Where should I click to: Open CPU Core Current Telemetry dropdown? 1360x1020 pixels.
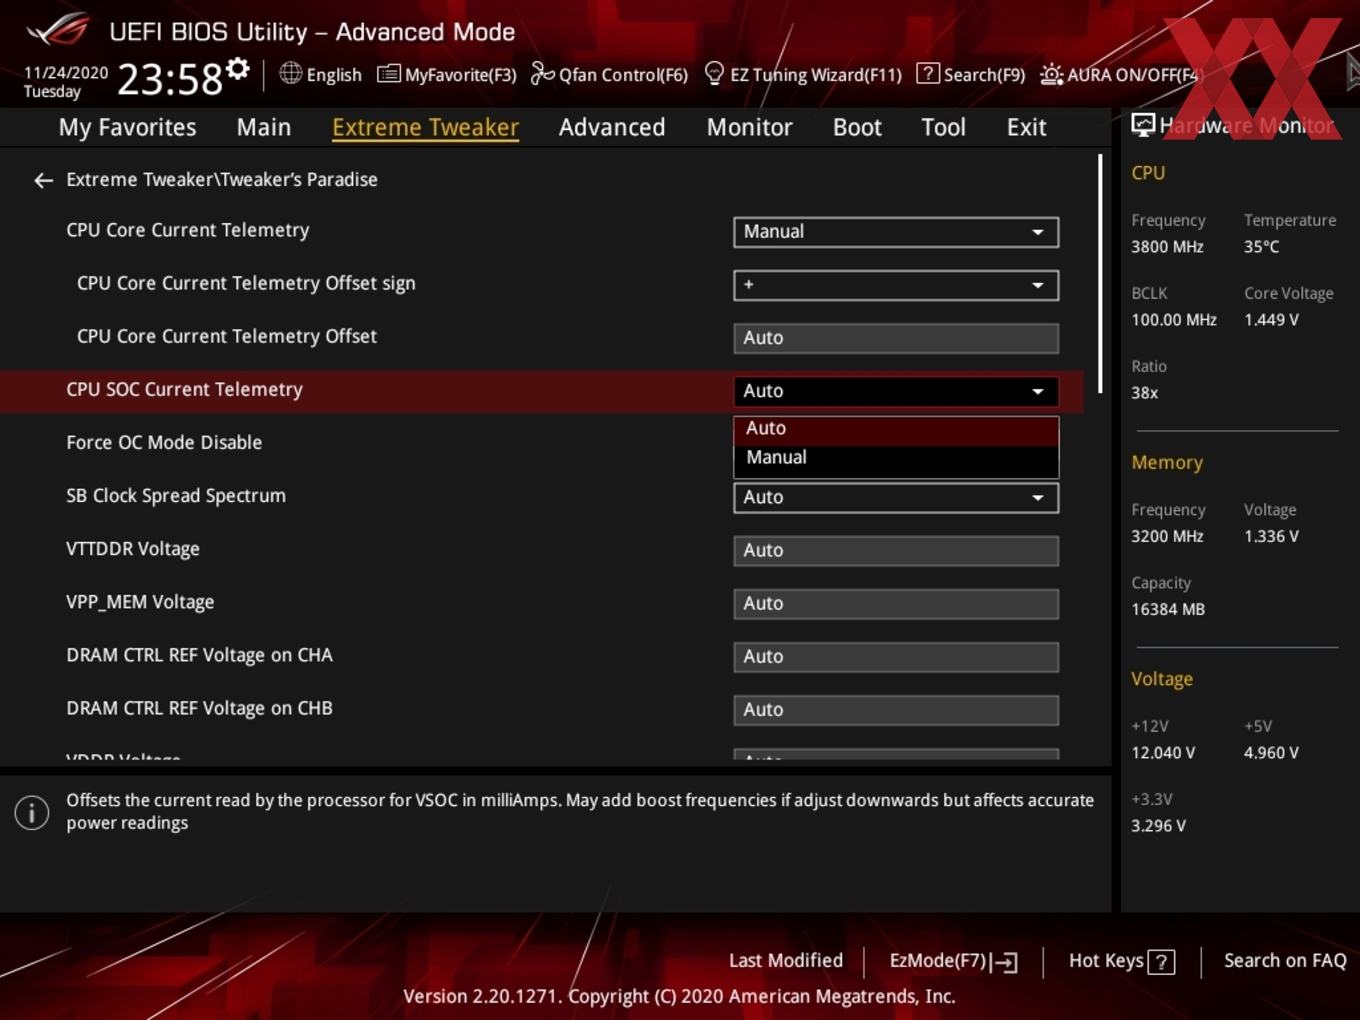point(896,232)
